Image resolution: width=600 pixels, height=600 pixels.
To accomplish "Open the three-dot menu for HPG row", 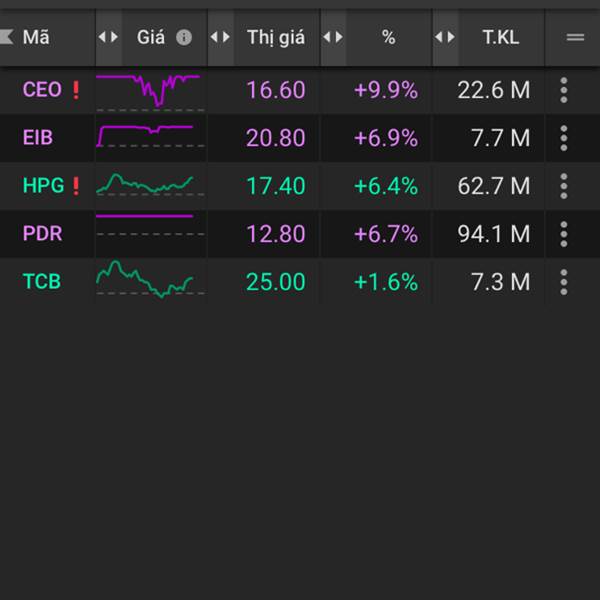I will (x=564, y=186).
